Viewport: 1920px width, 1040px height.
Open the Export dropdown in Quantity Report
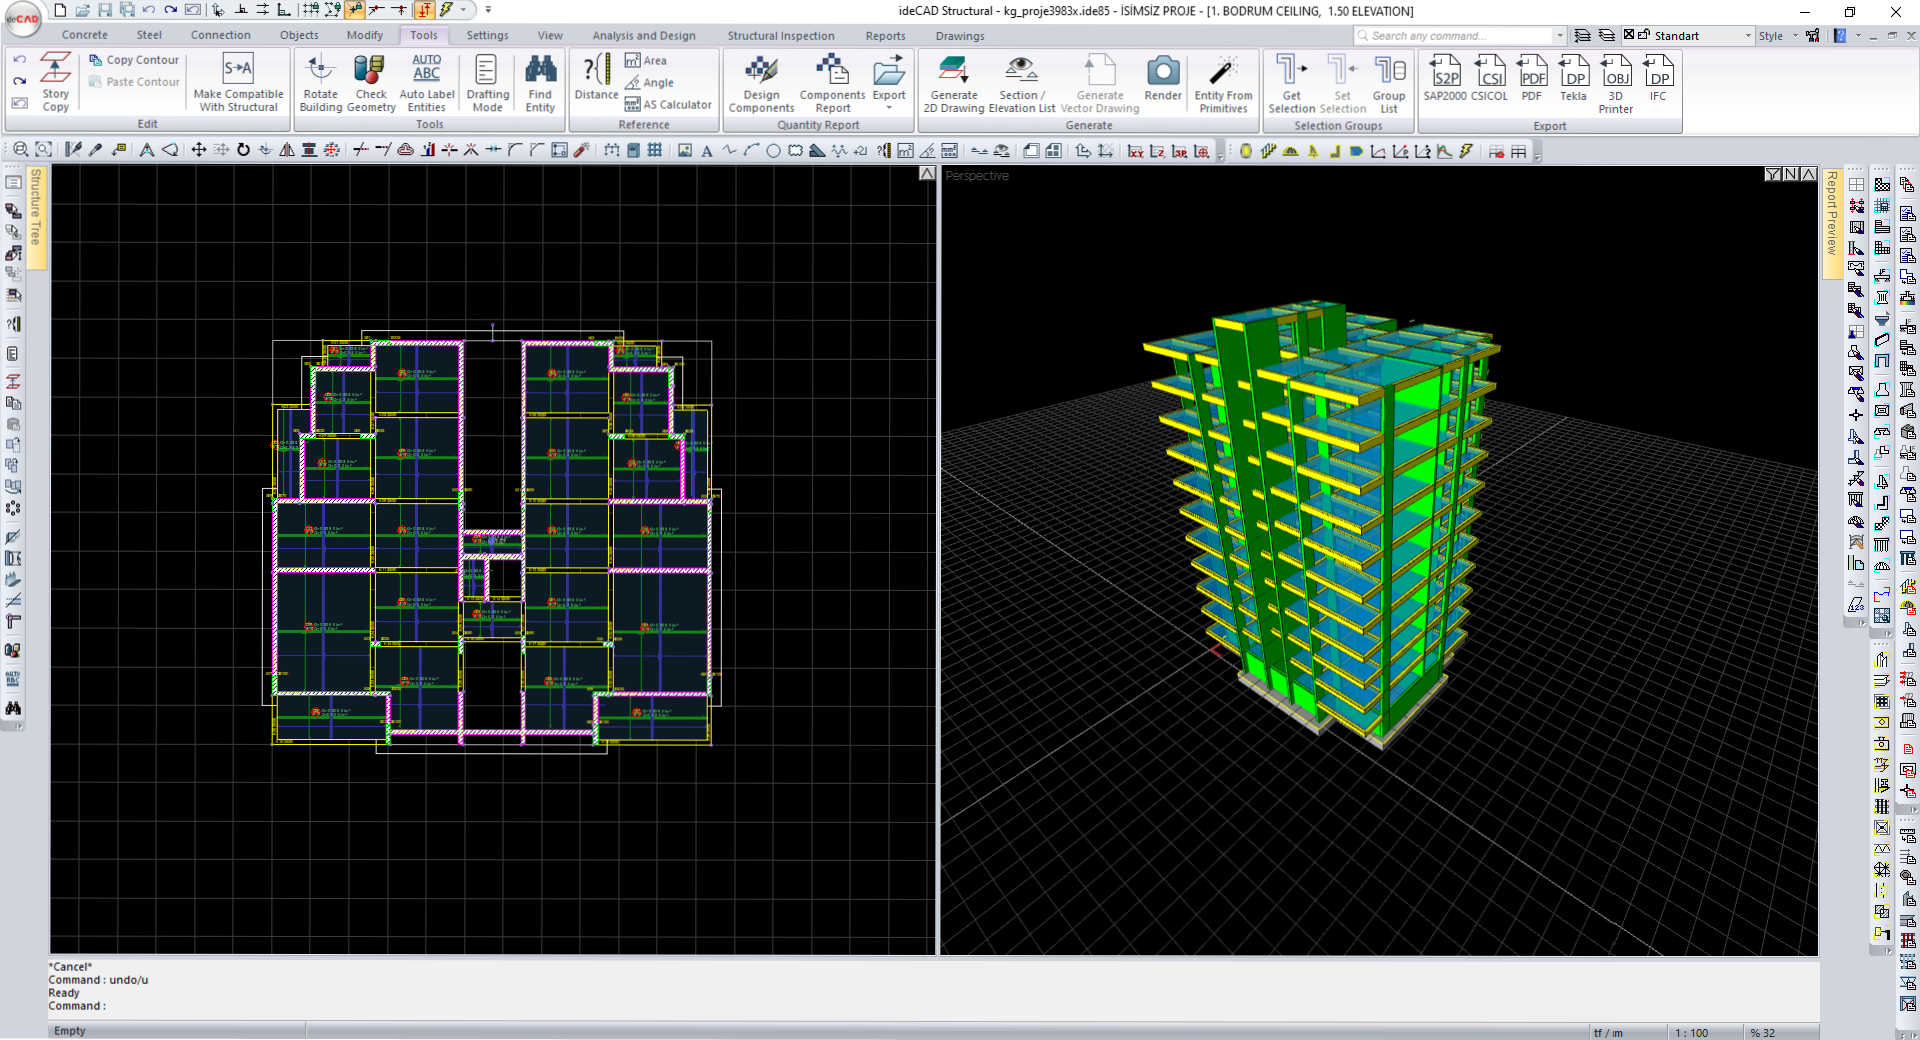(888, 107)
